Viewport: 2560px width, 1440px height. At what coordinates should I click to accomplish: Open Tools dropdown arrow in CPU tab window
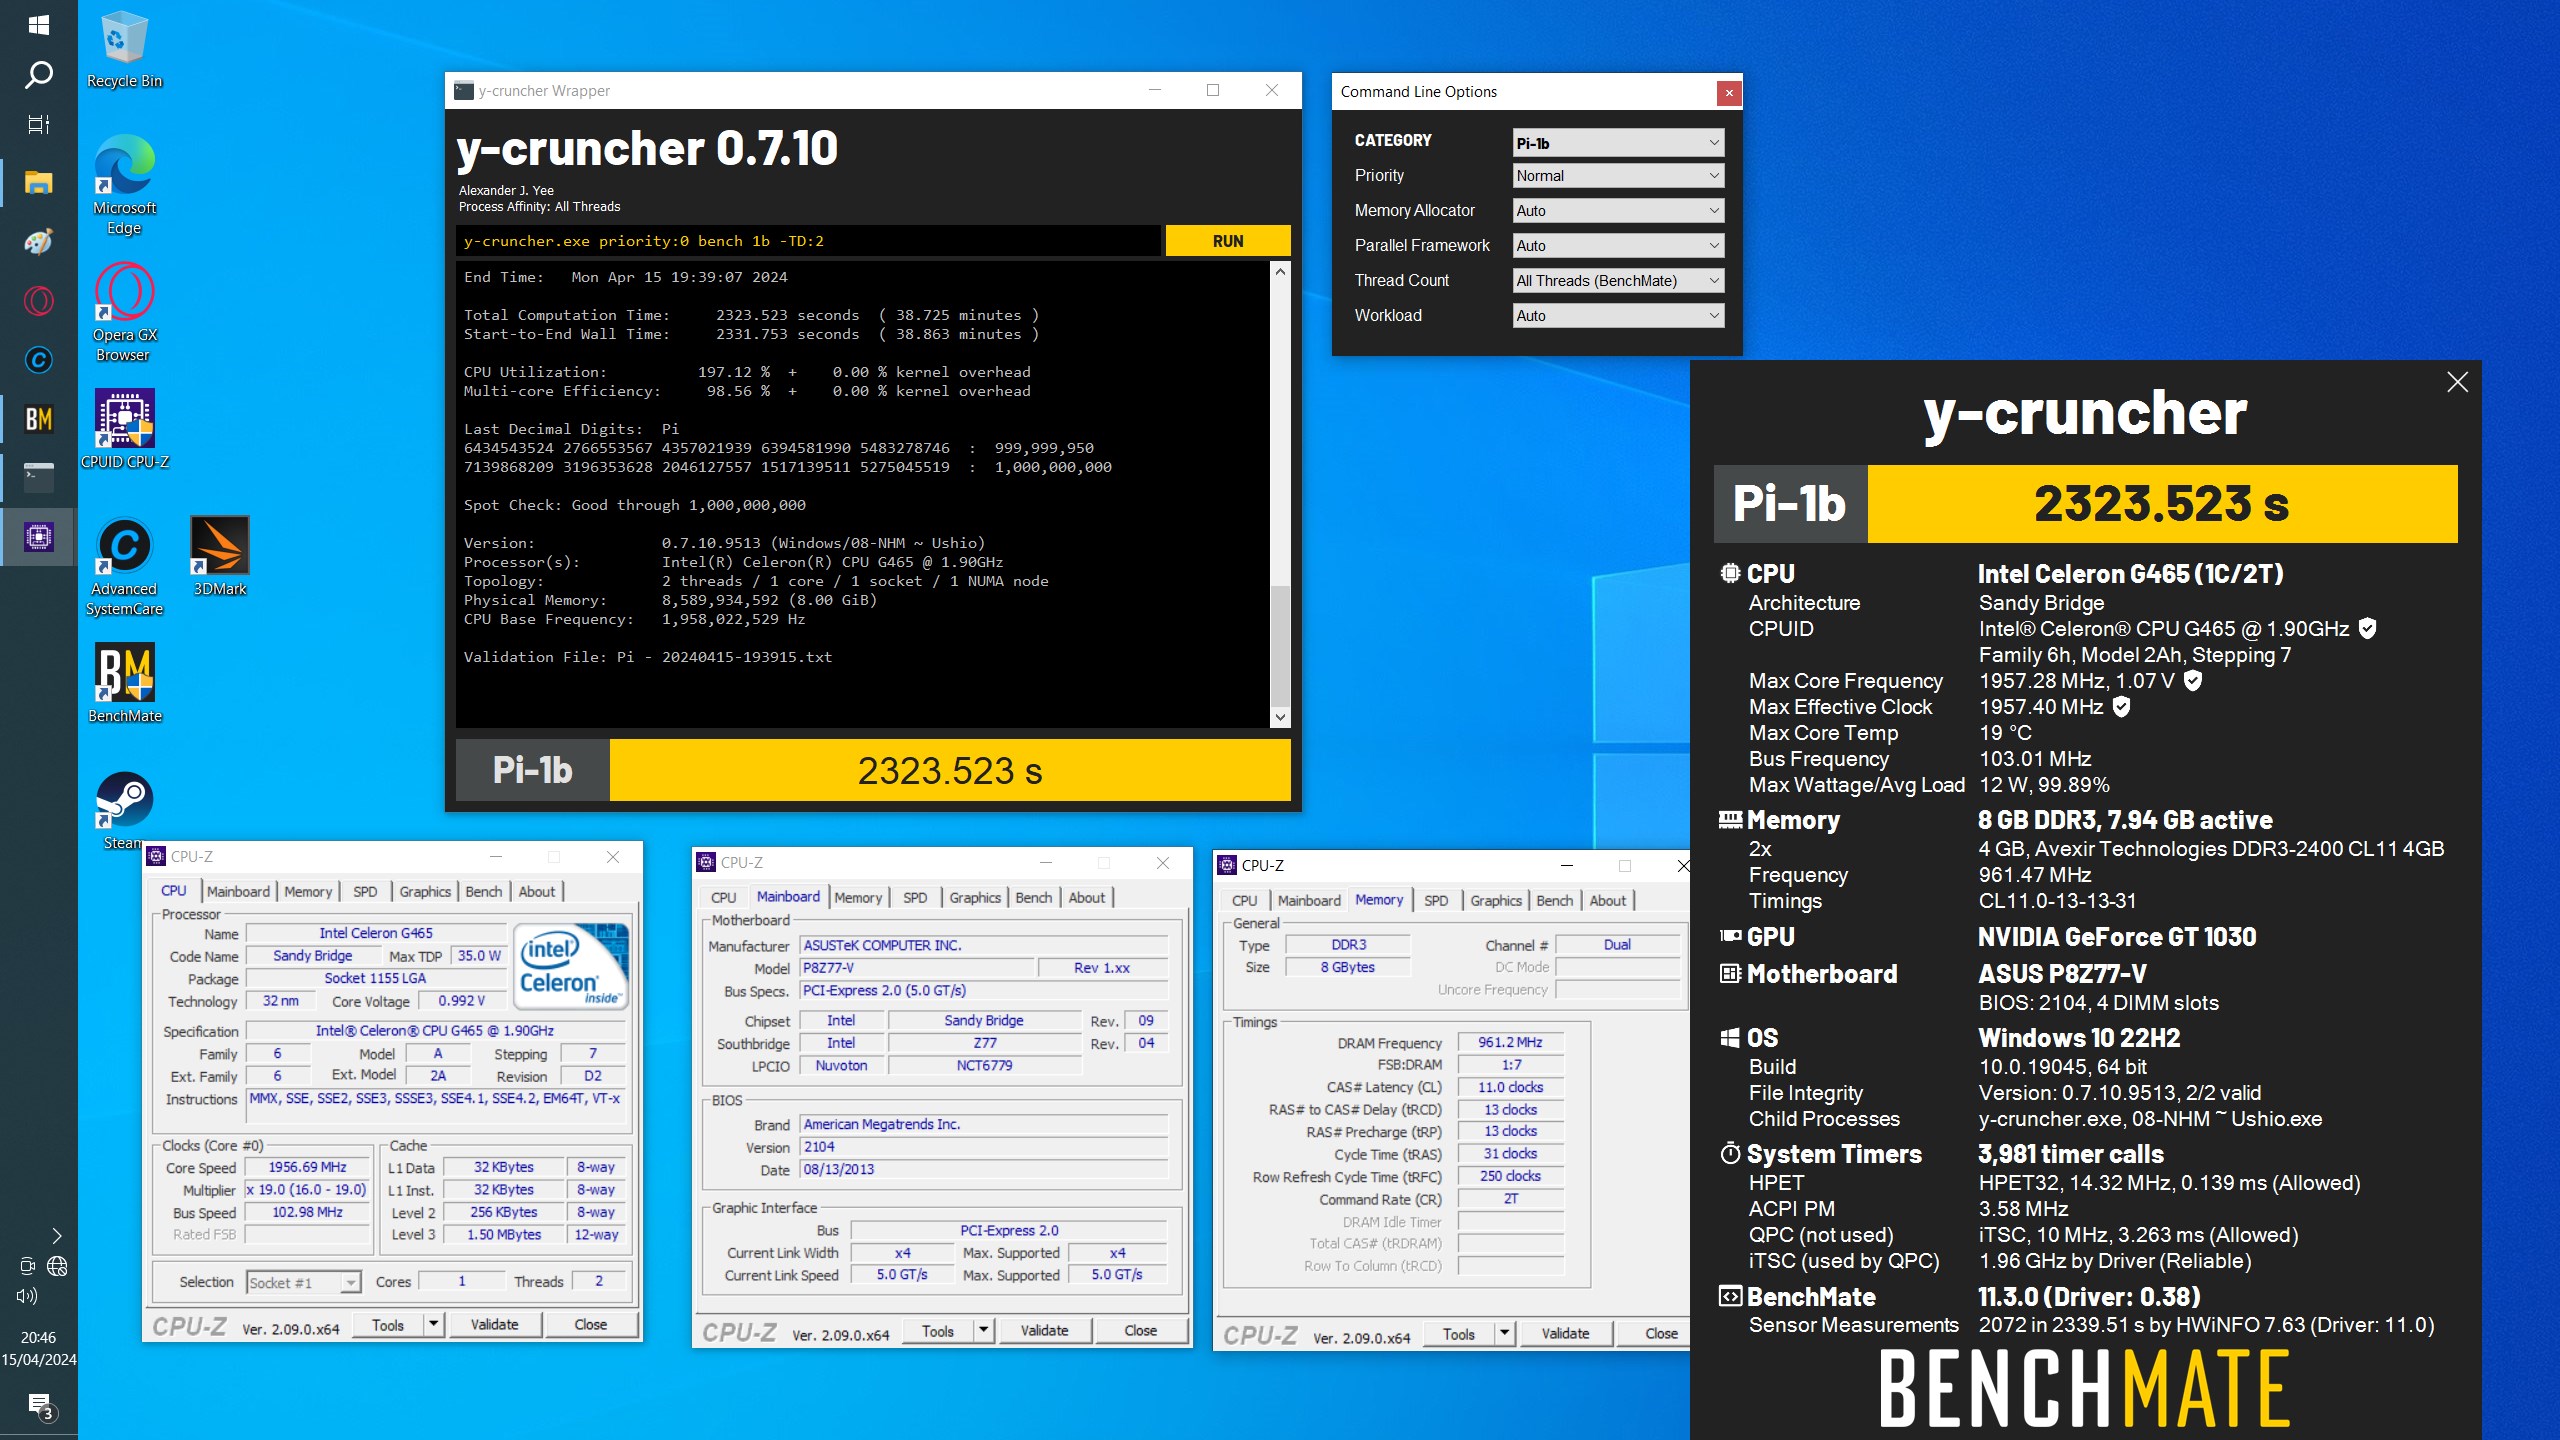[433, 1324]
